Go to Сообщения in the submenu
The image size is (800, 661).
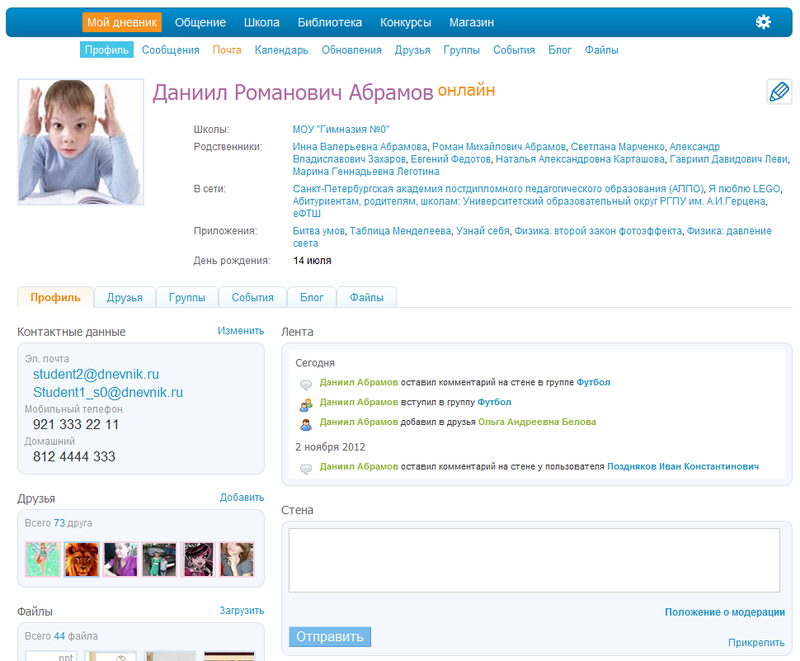[170, 50]
